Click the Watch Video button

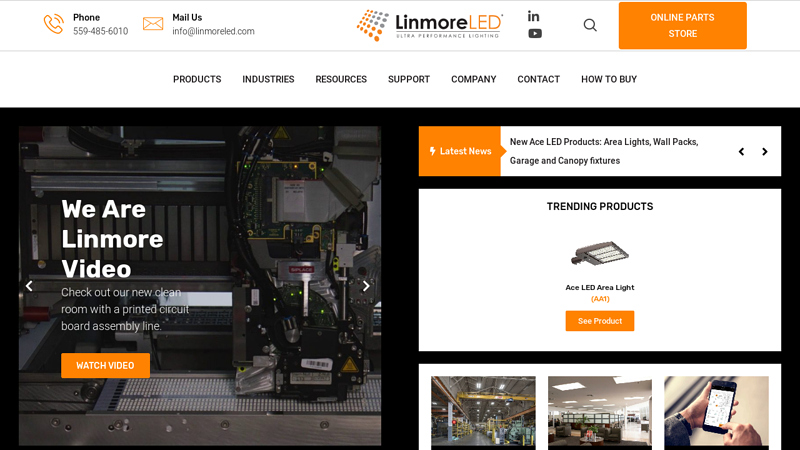(105, 365)
